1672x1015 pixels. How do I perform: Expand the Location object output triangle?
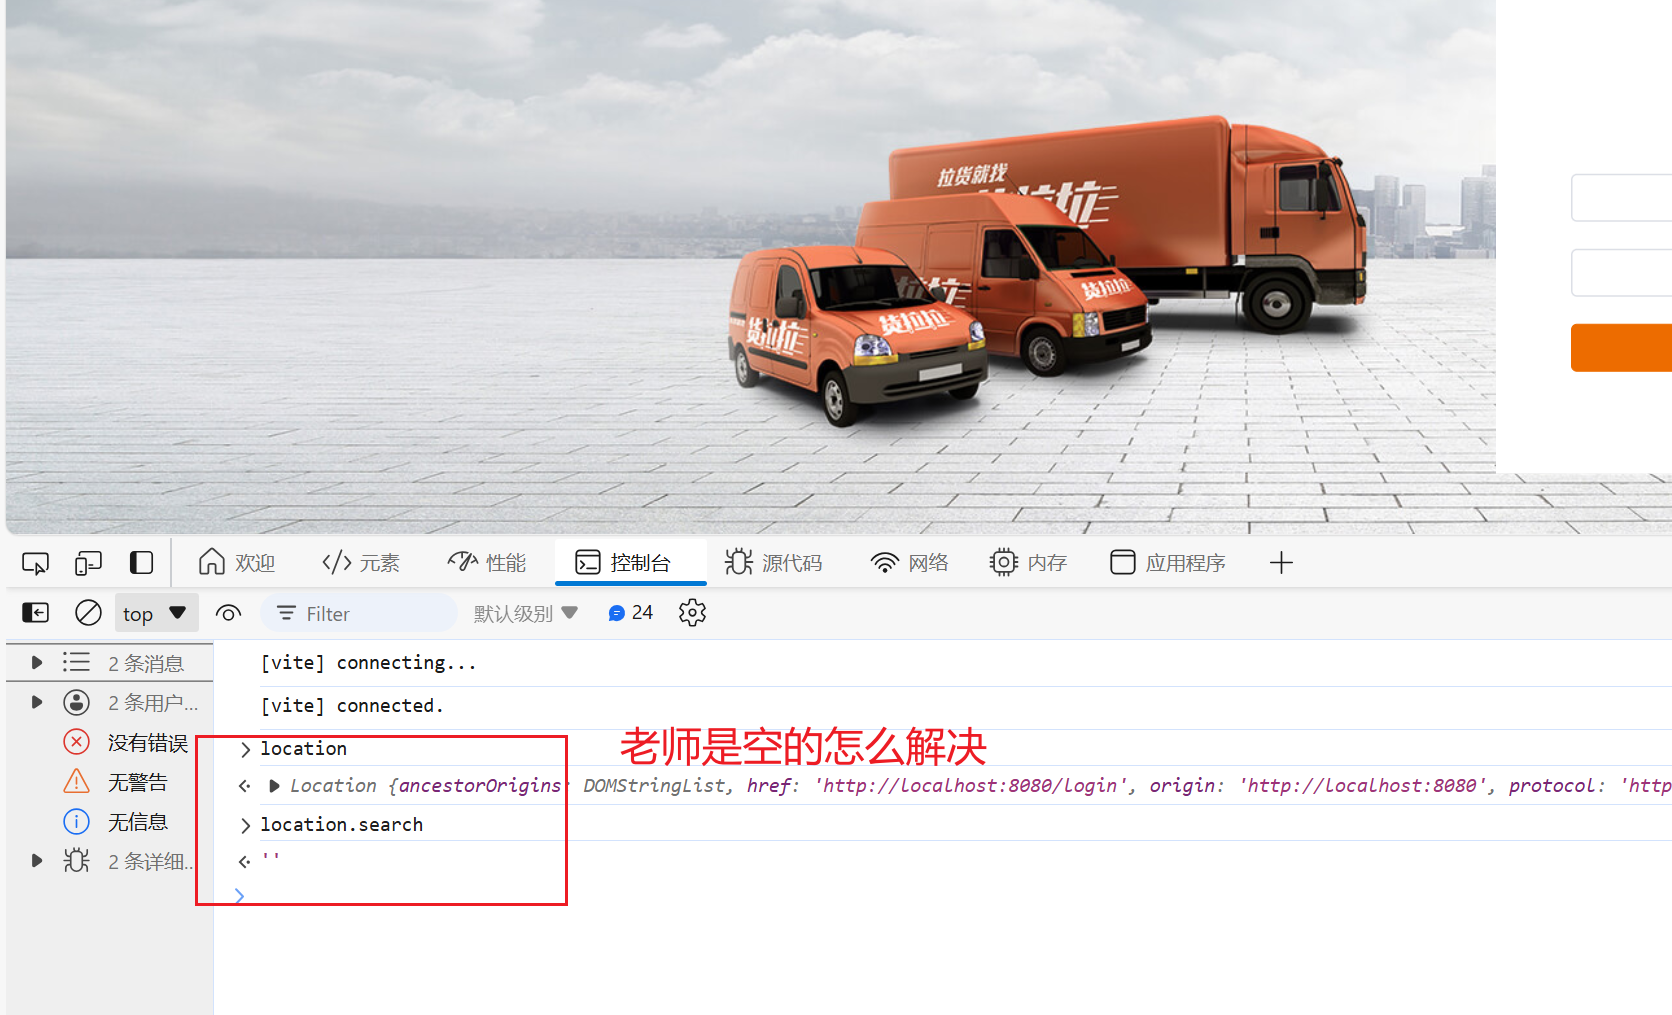tap(274, 786)
